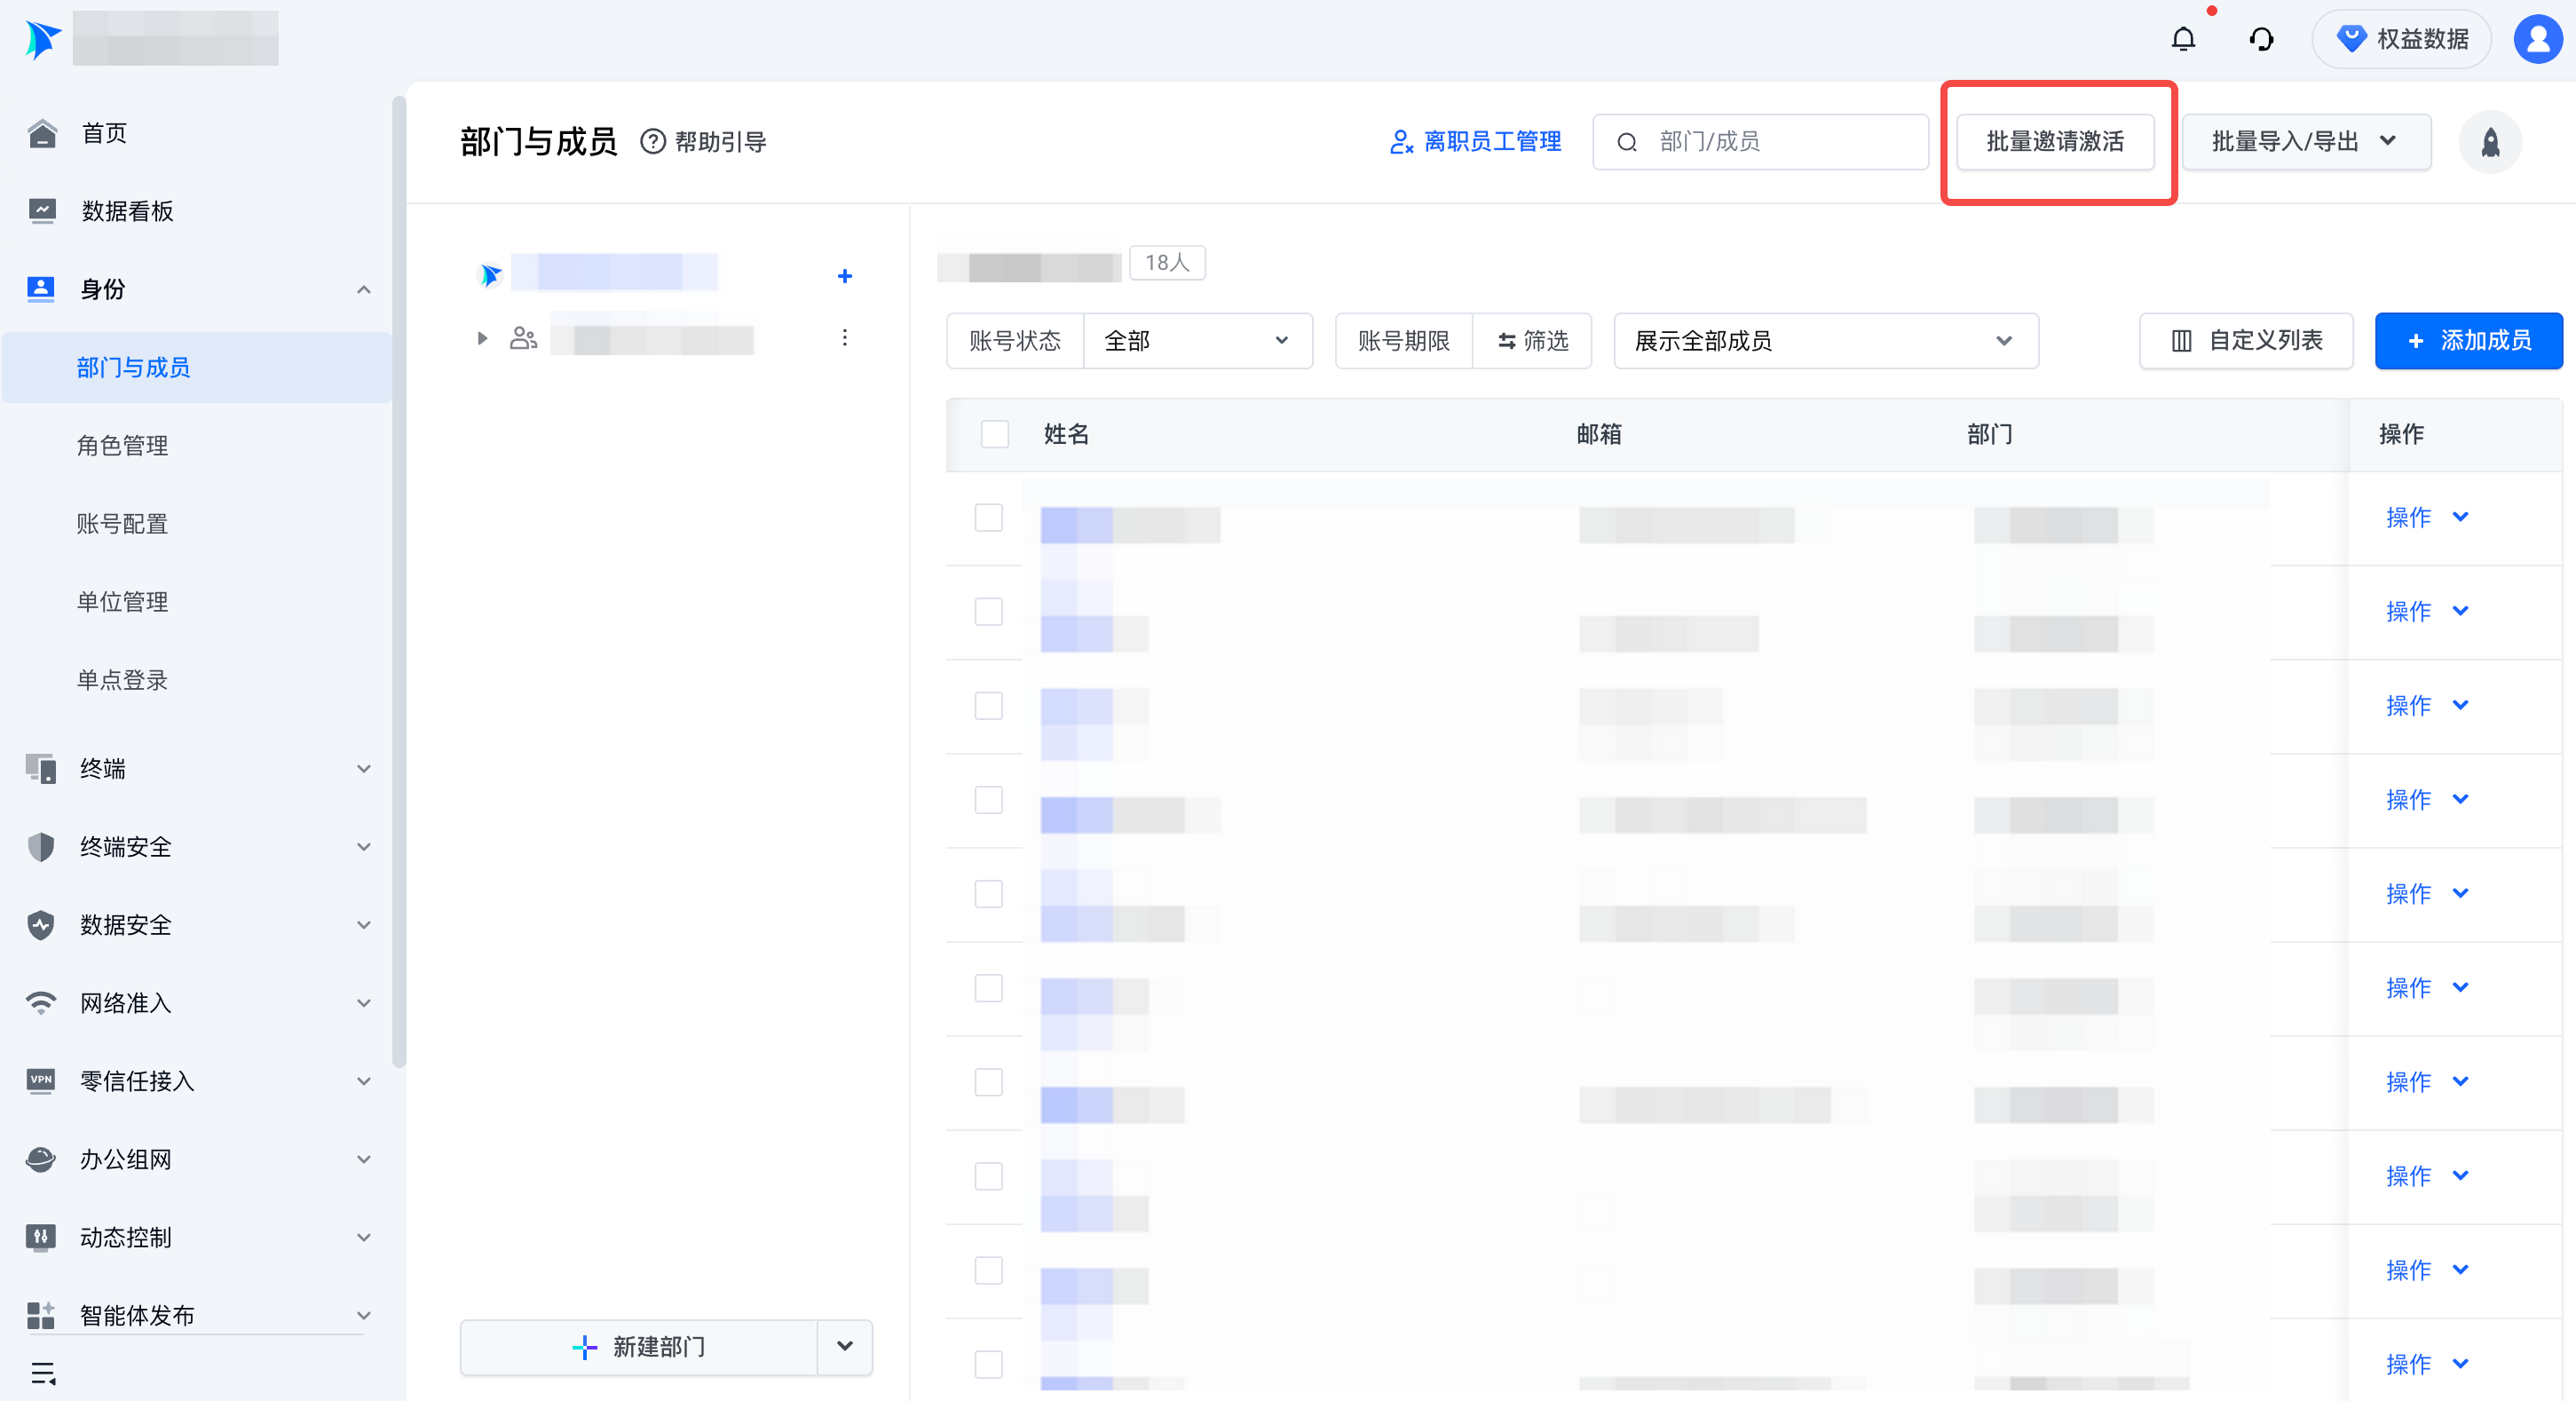Click the 添加成员 button

[x=2467, y=341]
